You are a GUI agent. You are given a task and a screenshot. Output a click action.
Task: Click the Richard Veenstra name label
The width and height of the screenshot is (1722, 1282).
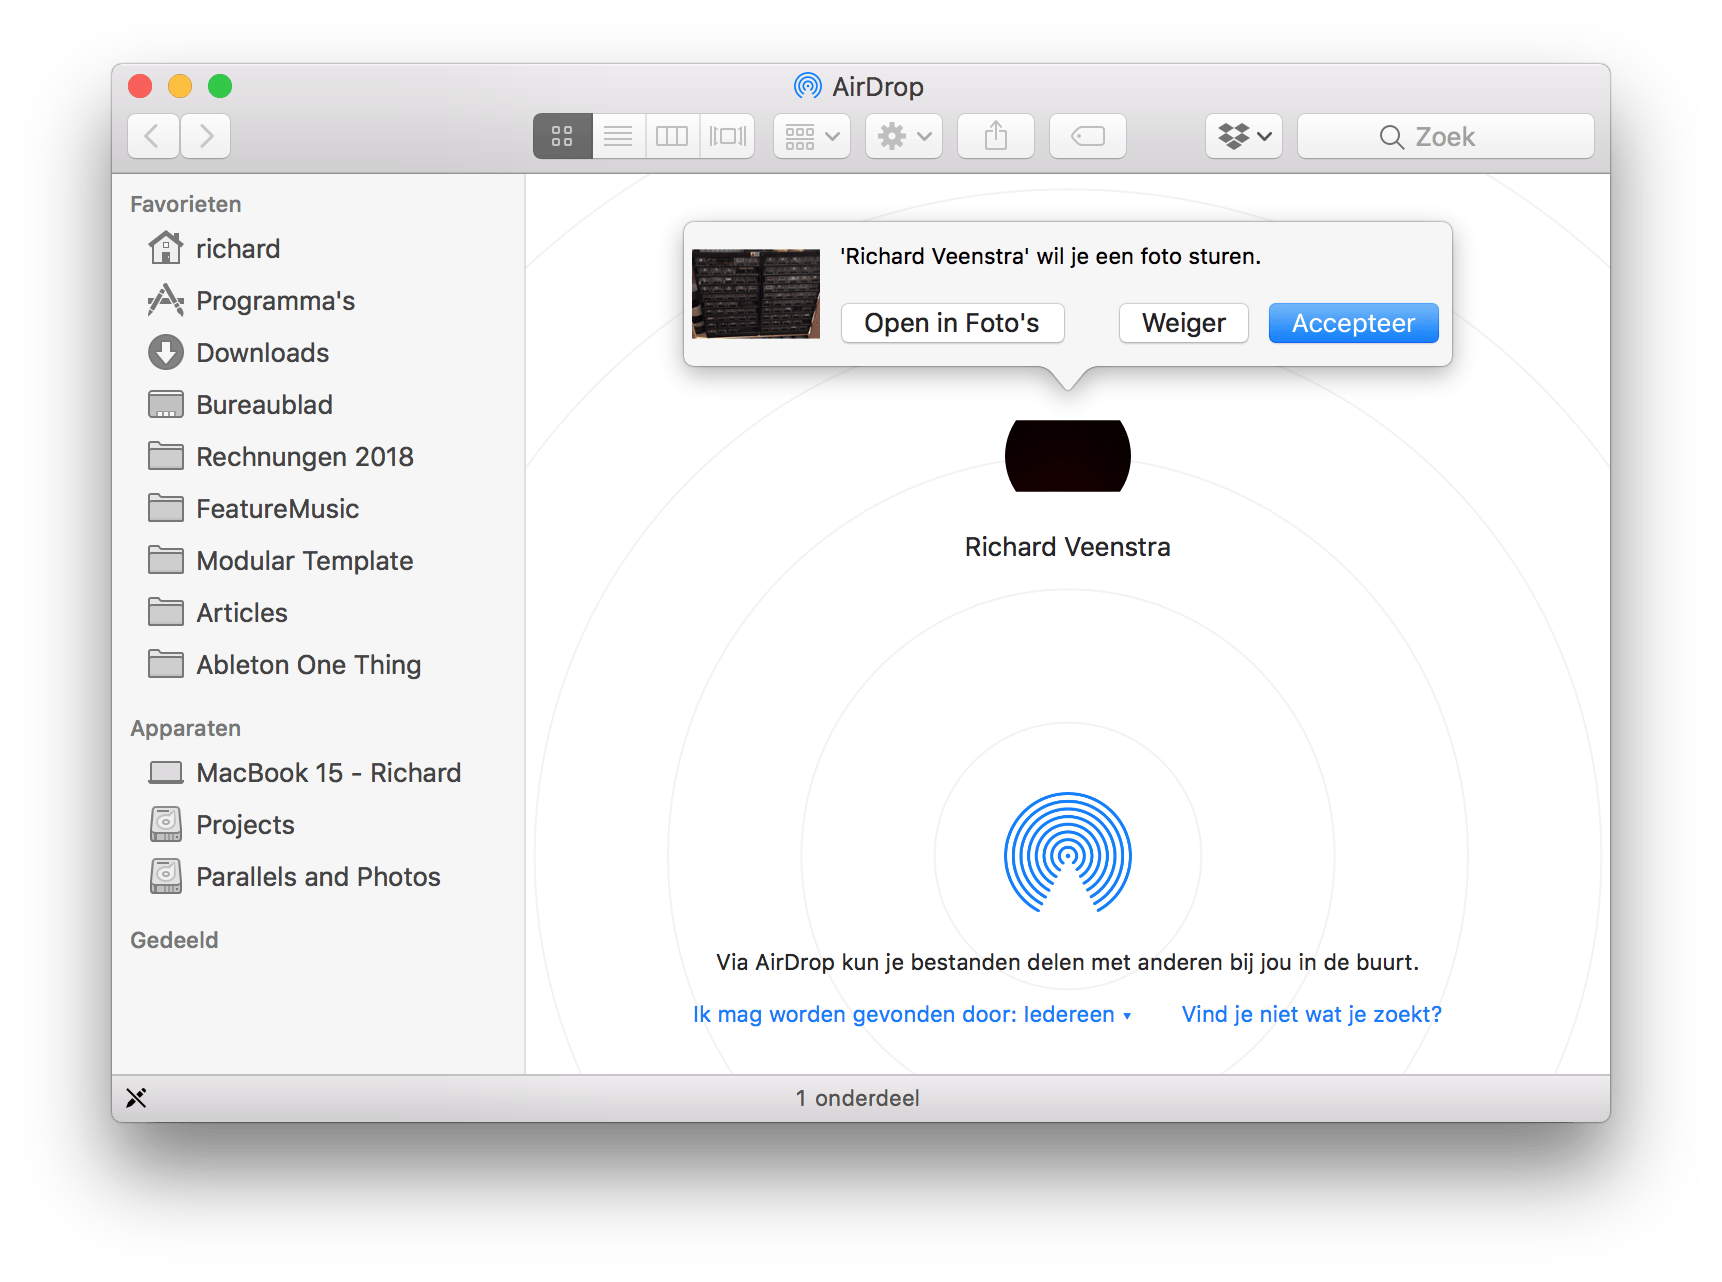pos(1068,547)
